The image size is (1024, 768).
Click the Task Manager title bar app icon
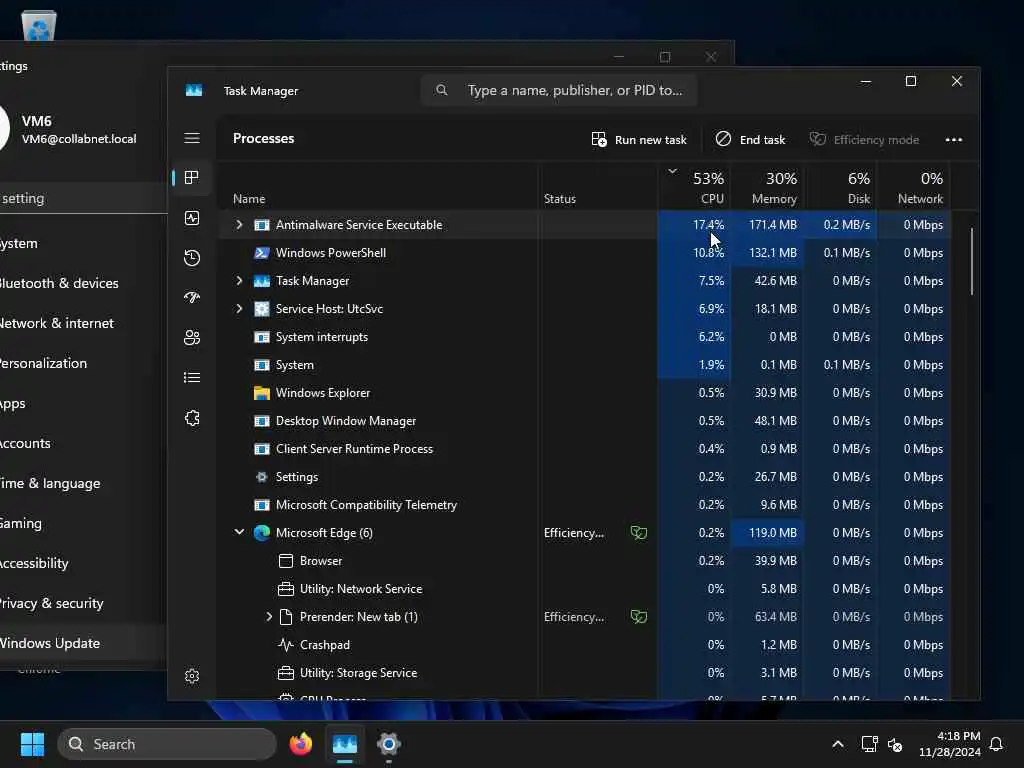pos(194,90)
